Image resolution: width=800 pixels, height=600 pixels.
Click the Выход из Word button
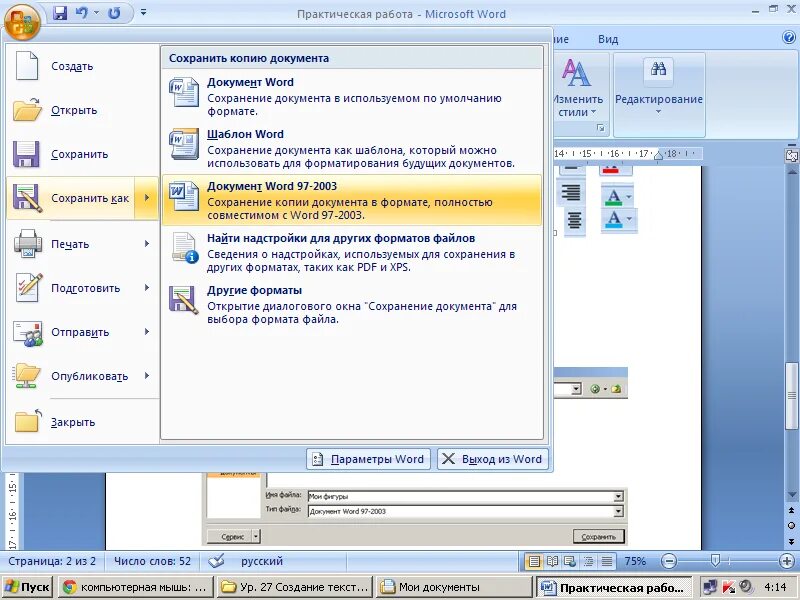point(492,459)
